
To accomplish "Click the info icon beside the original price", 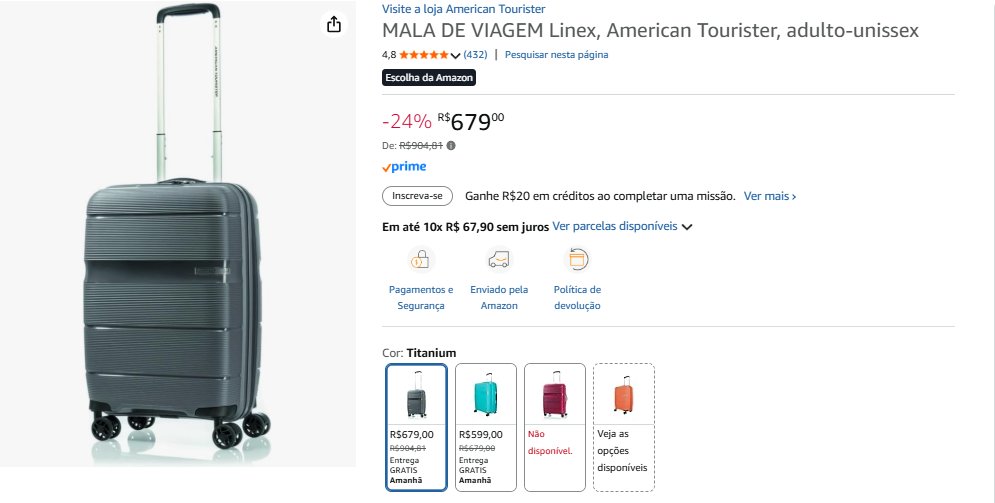I will click(451, 145).
